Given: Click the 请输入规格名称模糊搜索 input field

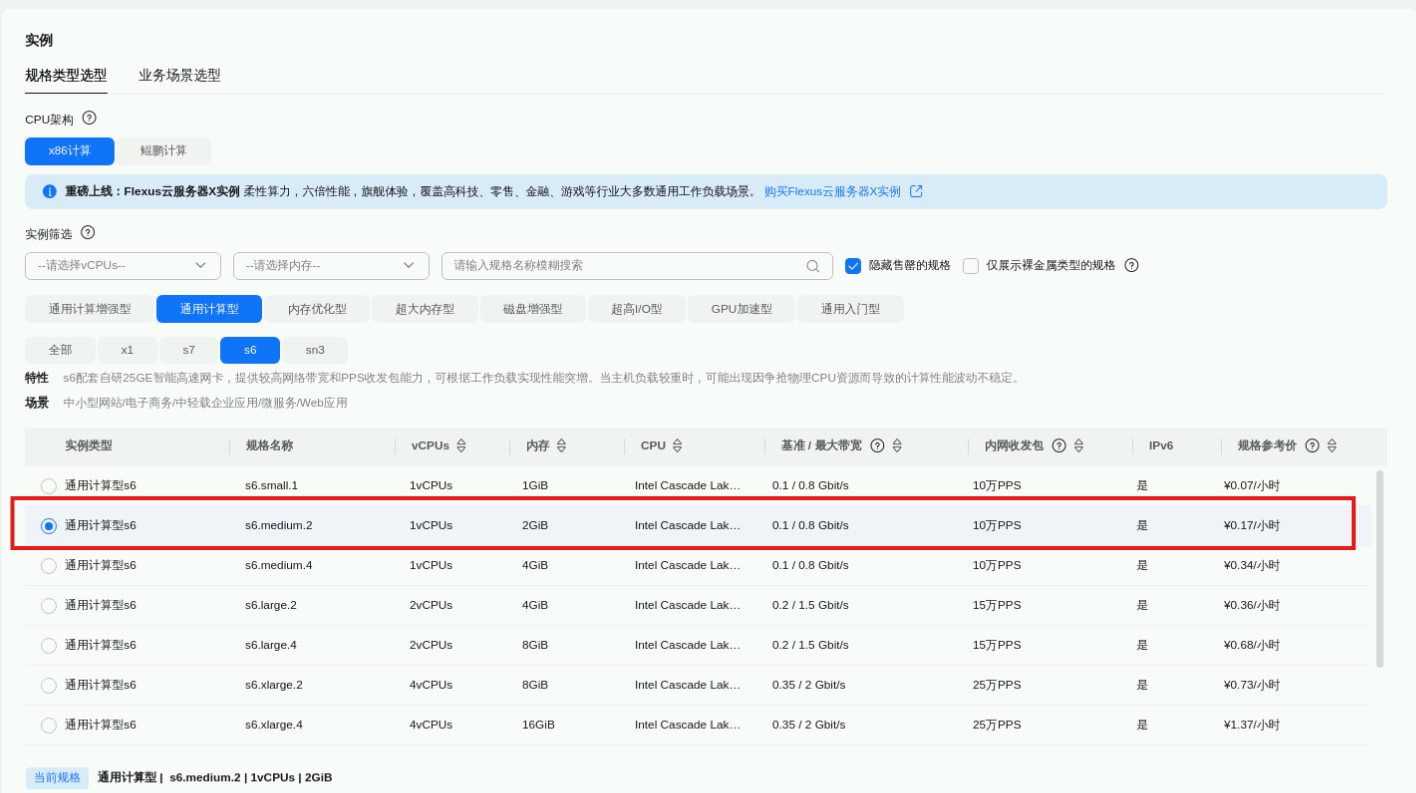Looking at the screenshot, I should [625, 266].
